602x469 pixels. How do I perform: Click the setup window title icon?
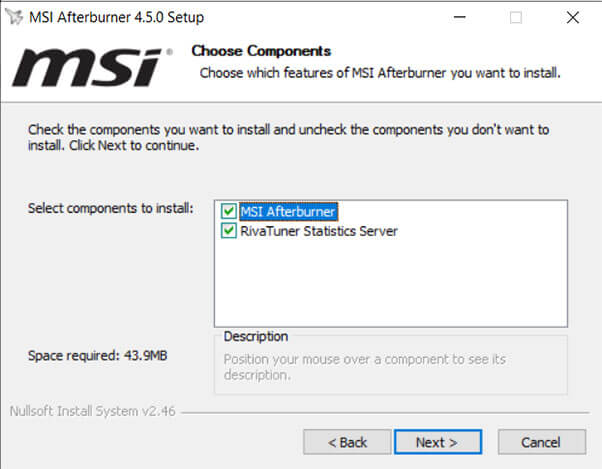pyautogui.click(x=15, y=17)
